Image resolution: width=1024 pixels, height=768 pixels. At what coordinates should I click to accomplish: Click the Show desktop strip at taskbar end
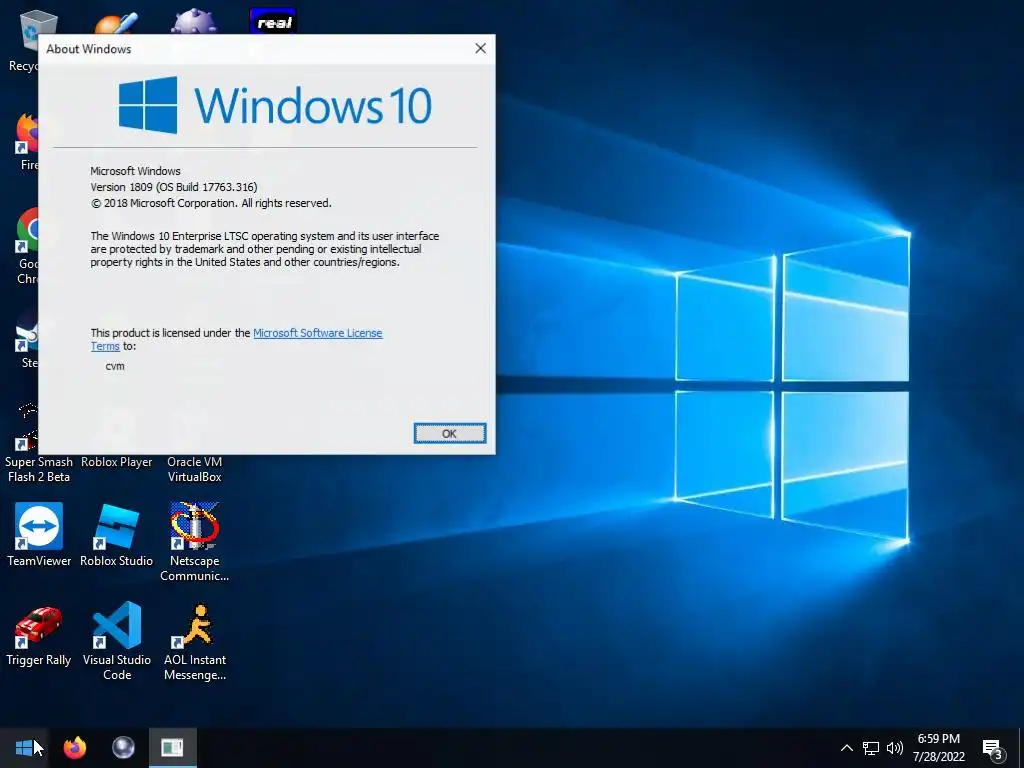coord(1021,748)
